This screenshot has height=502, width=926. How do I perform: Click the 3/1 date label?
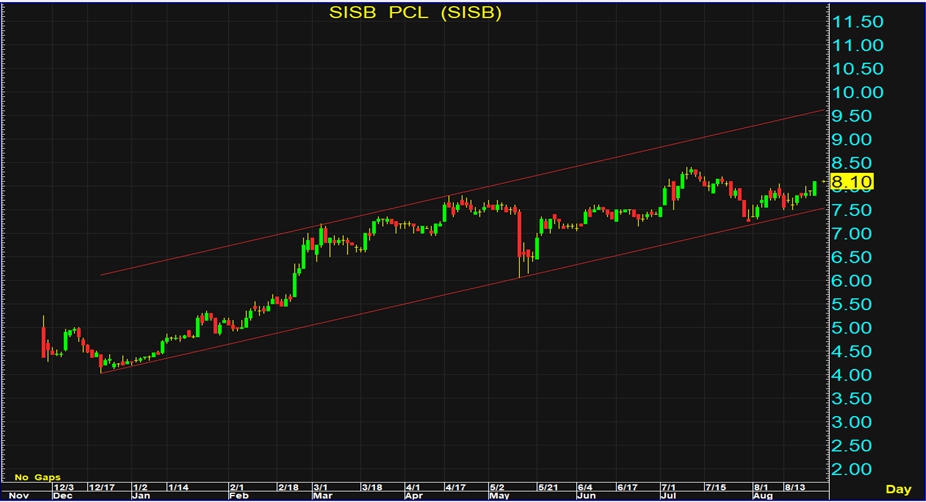point(321,487)
